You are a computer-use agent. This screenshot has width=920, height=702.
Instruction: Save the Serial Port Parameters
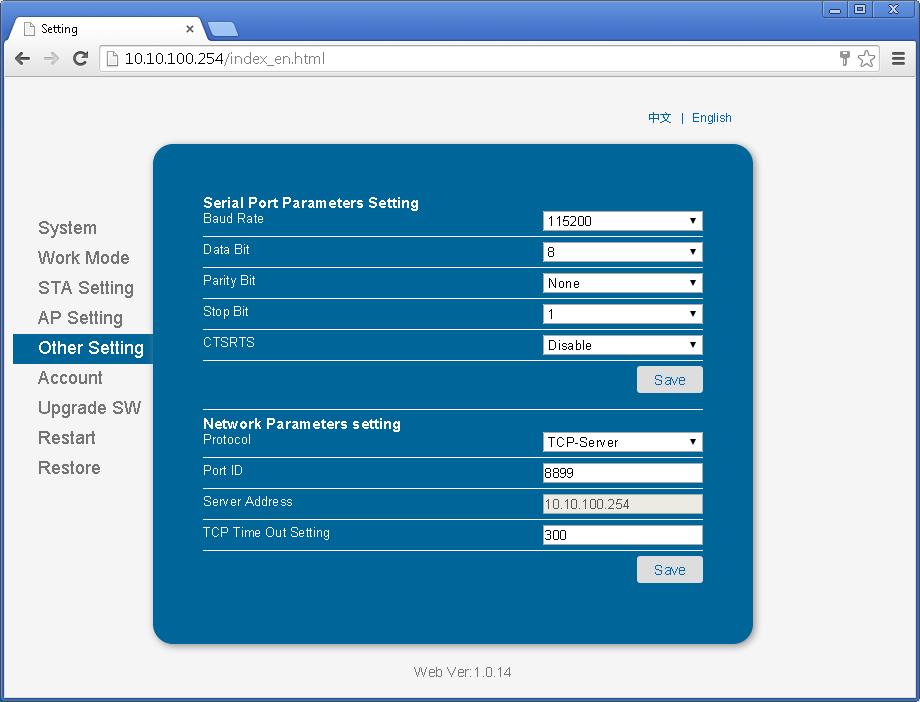coord(669,379)
